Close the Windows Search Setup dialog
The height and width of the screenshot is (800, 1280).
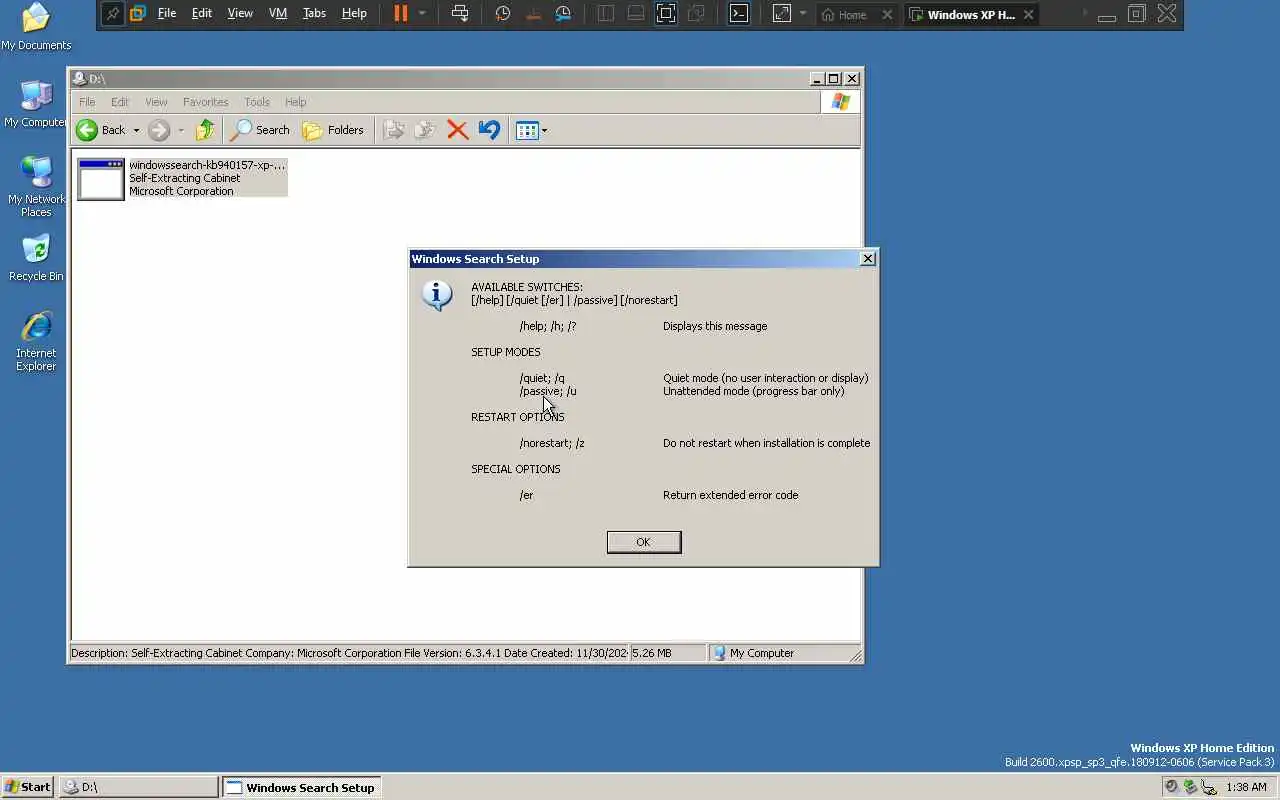click(x=868, y=259)
